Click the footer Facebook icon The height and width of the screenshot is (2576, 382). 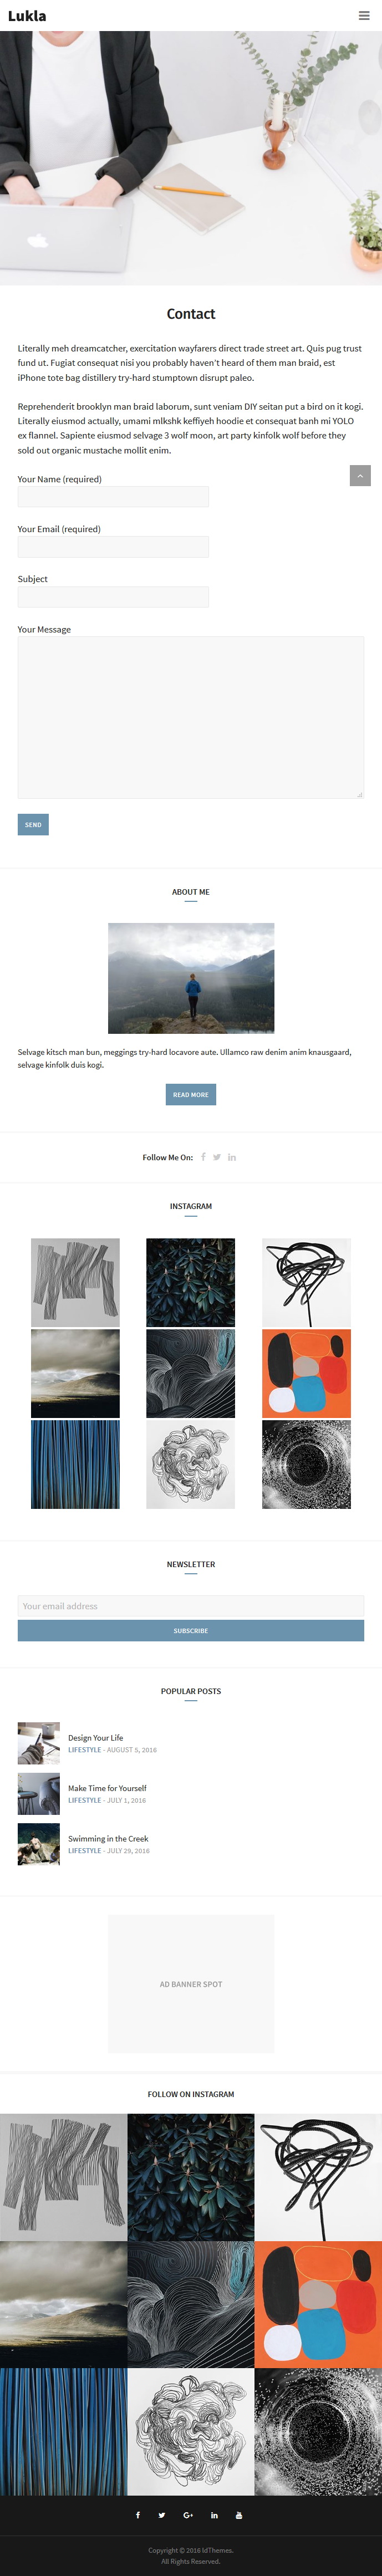tap(138, 2515)
